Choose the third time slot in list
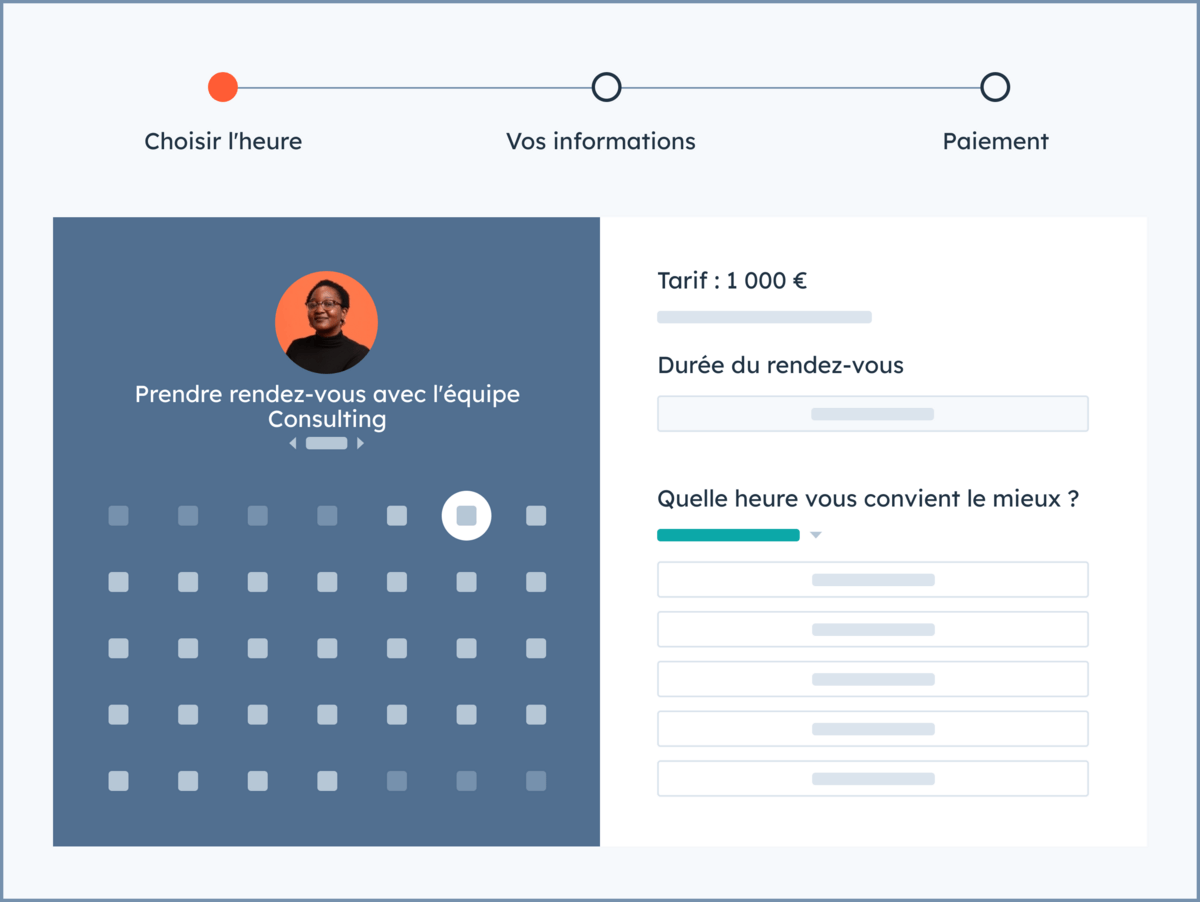Viewport: 1200px width, 902px height. tap(872, 679)
